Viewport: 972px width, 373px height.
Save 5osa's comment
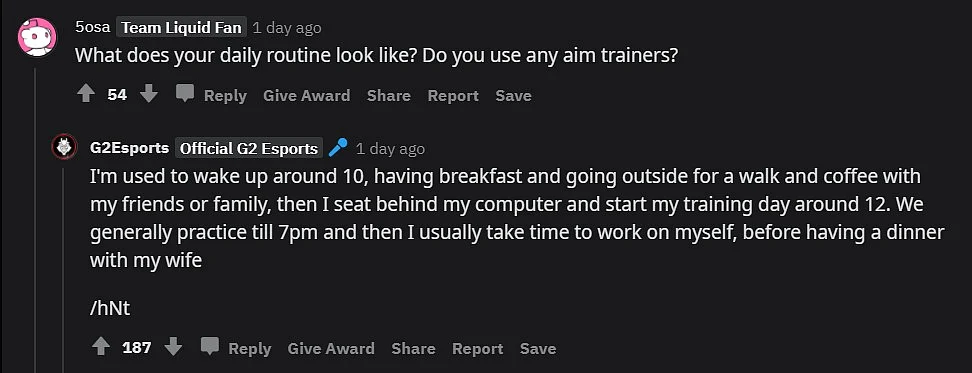click(x=513, y=95)
